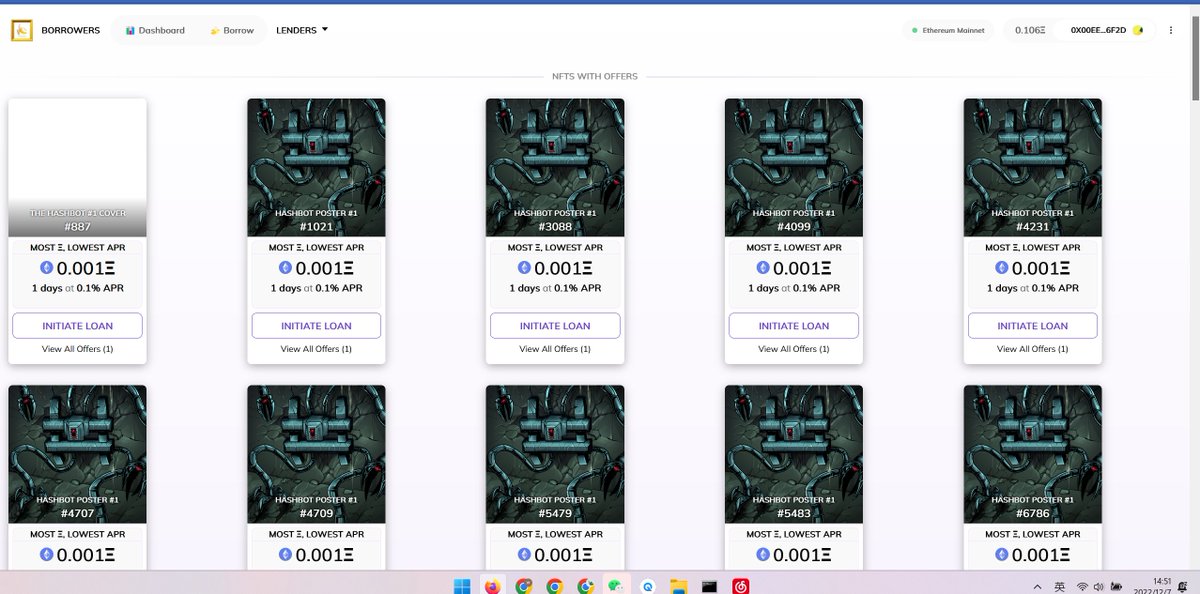
Task: Open the Hashbot Poster #4709 image
Action: click(x=316, y=454)
